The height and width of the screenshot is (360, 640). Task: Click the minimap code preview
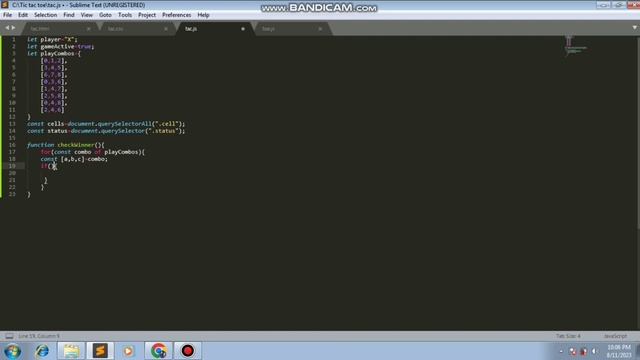tap(576, 46)
